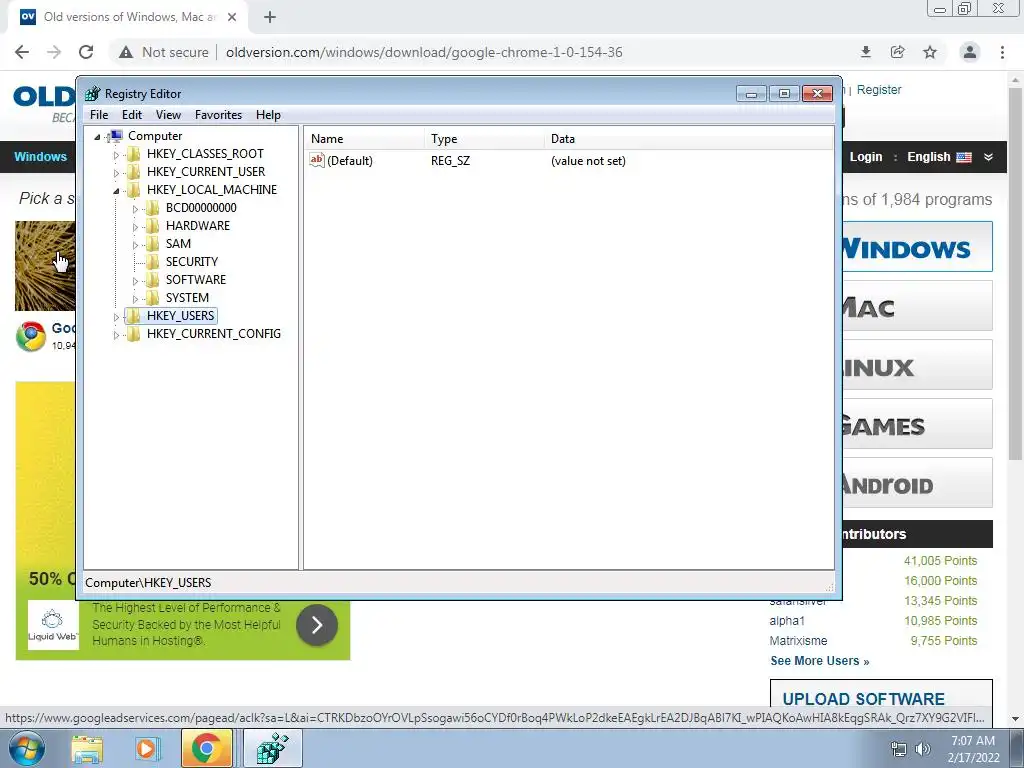Expand HKEY_CLASSES_ROOT node
Screen dimensions: 1024x768
116,155
